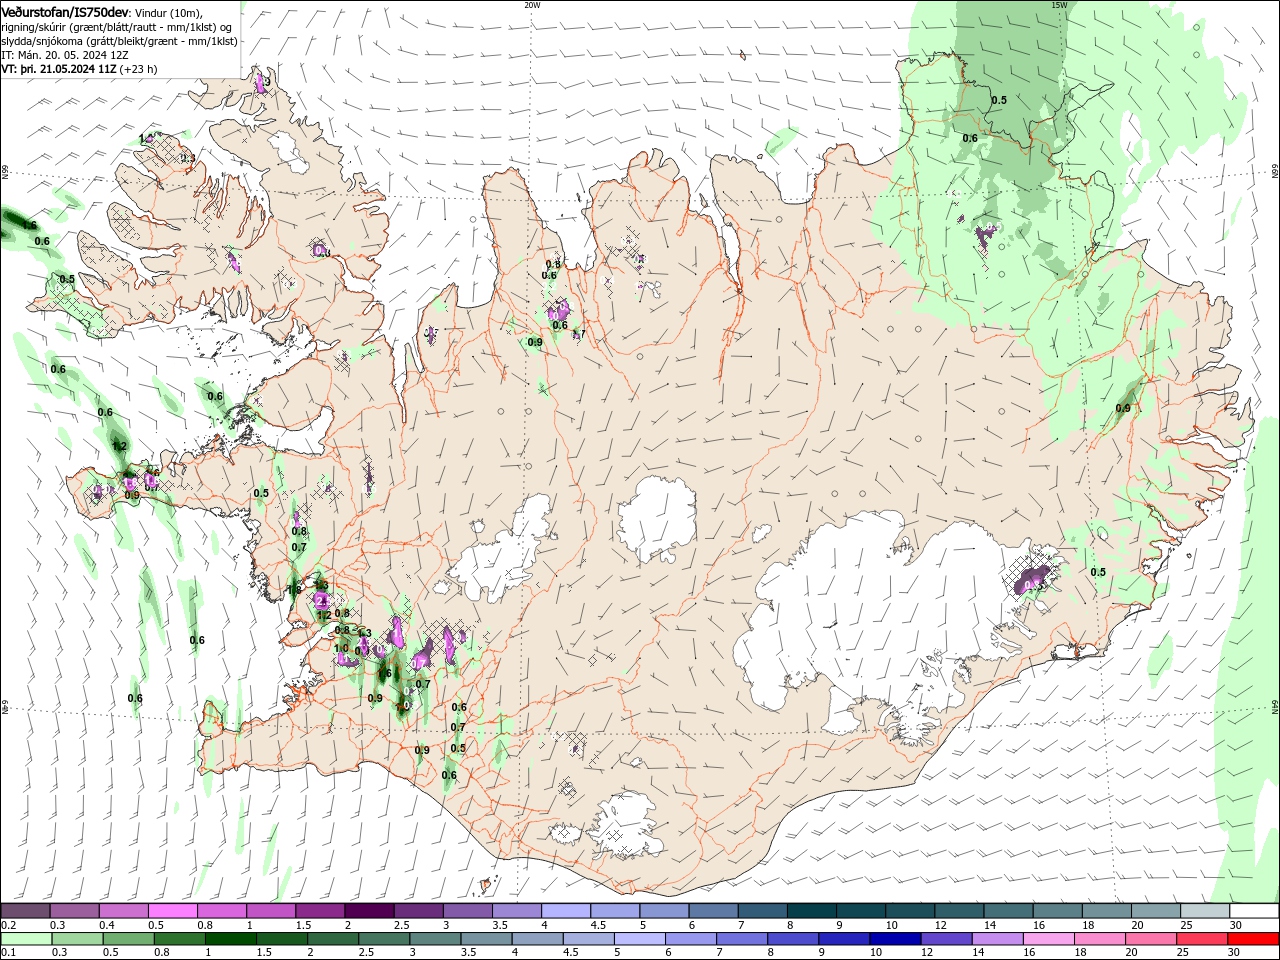This screenshot has width=1280, height=960.
Task: Click the crimson swatch between 25 and 30
Action: point(1202,939)
